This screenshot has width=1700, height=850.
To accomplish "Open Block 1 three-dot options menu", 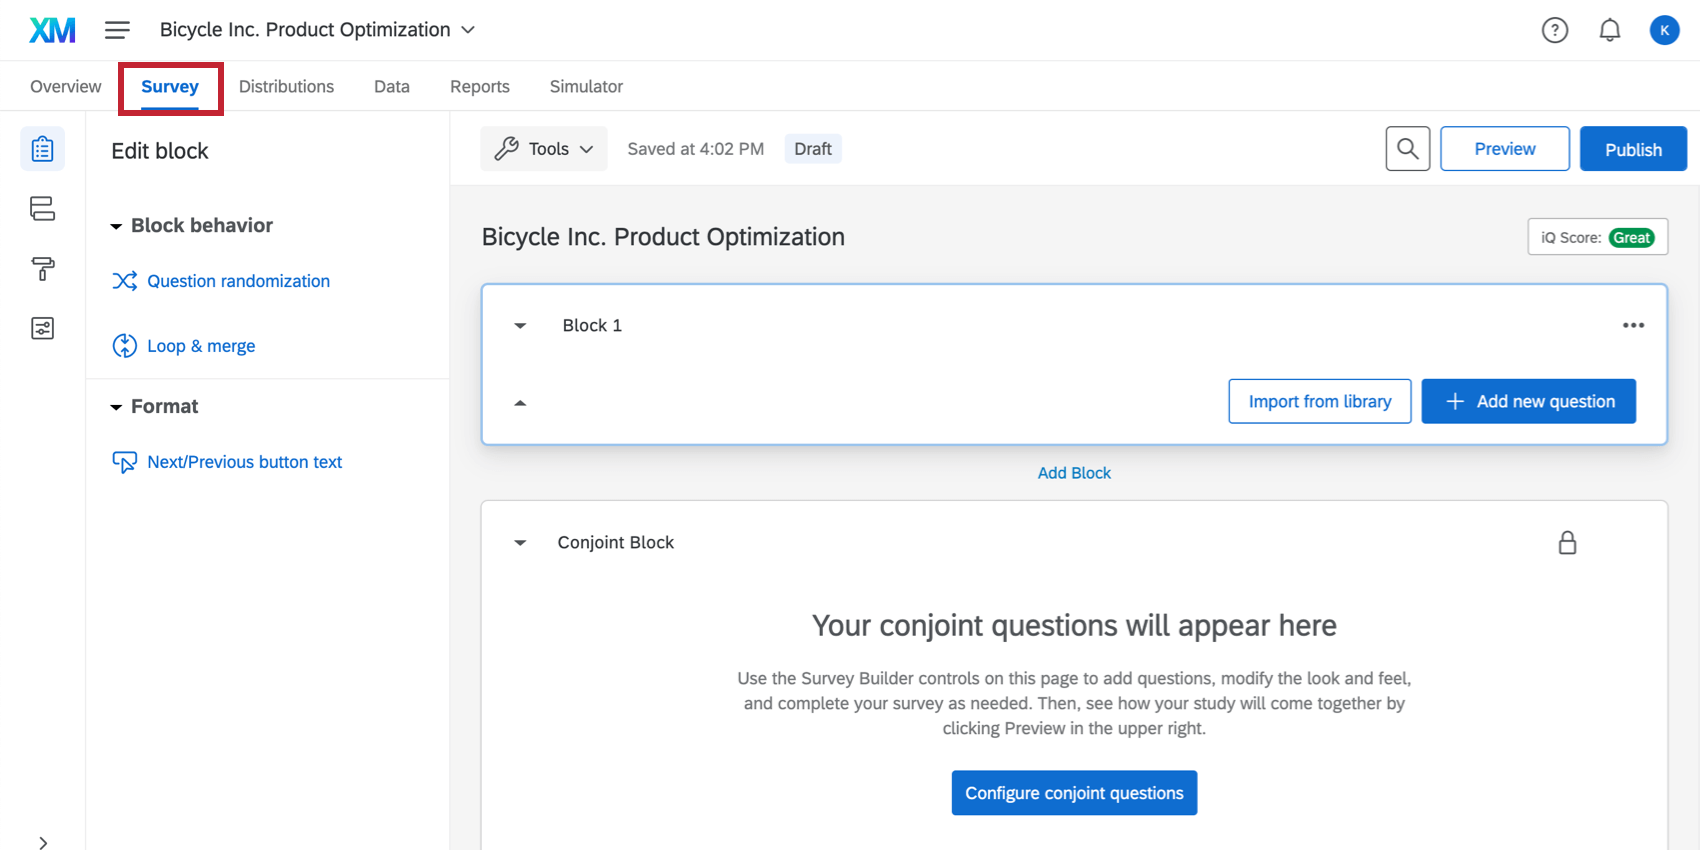I will click(1633, 325).
